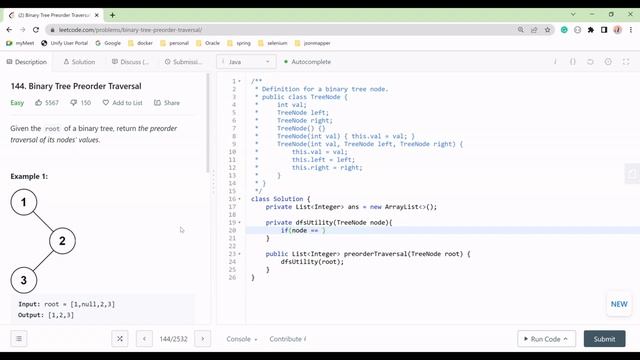Click the Run Code button
Image resolution: width=640 pixels, height=360 pixels.
[547, 339]
